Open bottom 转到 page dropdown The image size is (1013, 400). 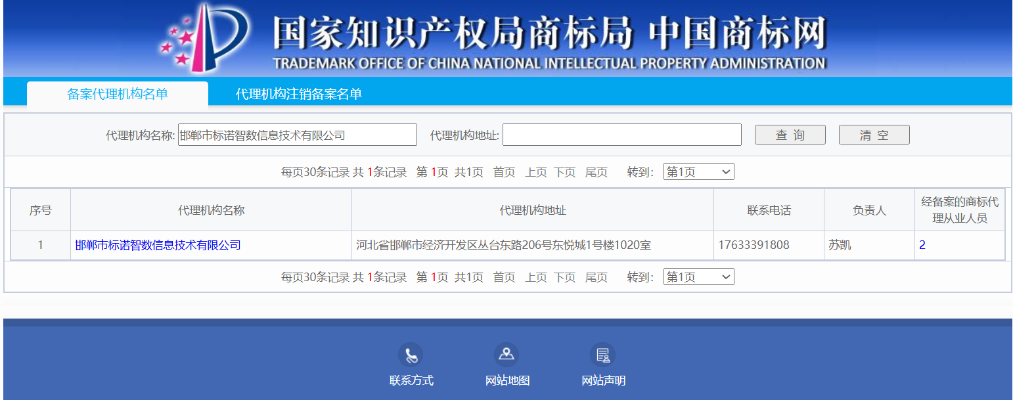click(699, 277)
